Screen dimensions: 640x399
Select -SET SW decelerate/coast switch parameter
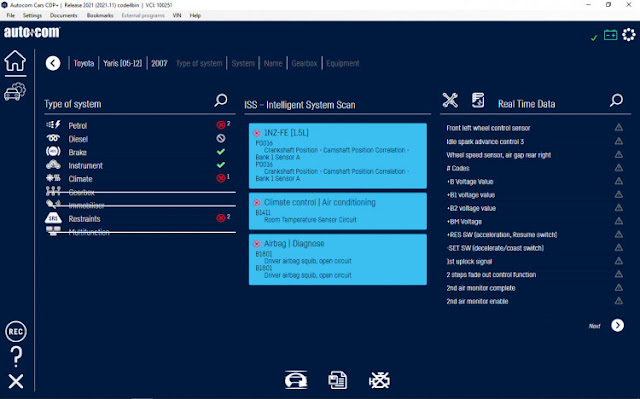tap(495, 248)
